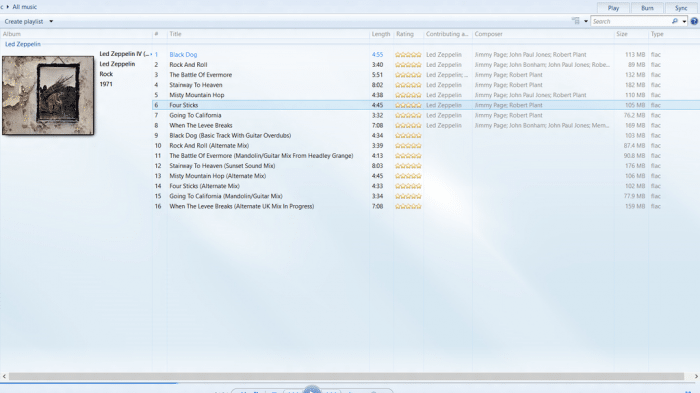Select the Black Dog track title
700x393 pixels.
[x=183, y=54]
